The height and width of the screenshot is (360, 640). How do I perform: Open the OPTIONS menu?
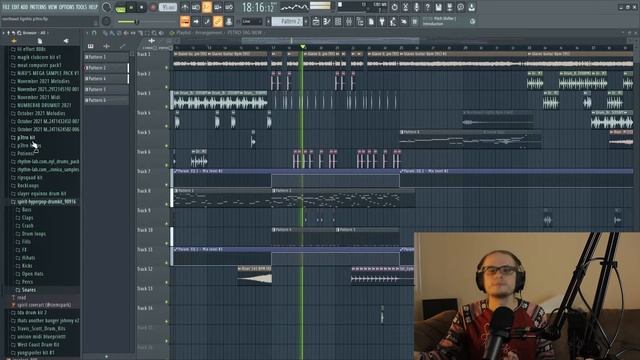click(x=67, y=7)
